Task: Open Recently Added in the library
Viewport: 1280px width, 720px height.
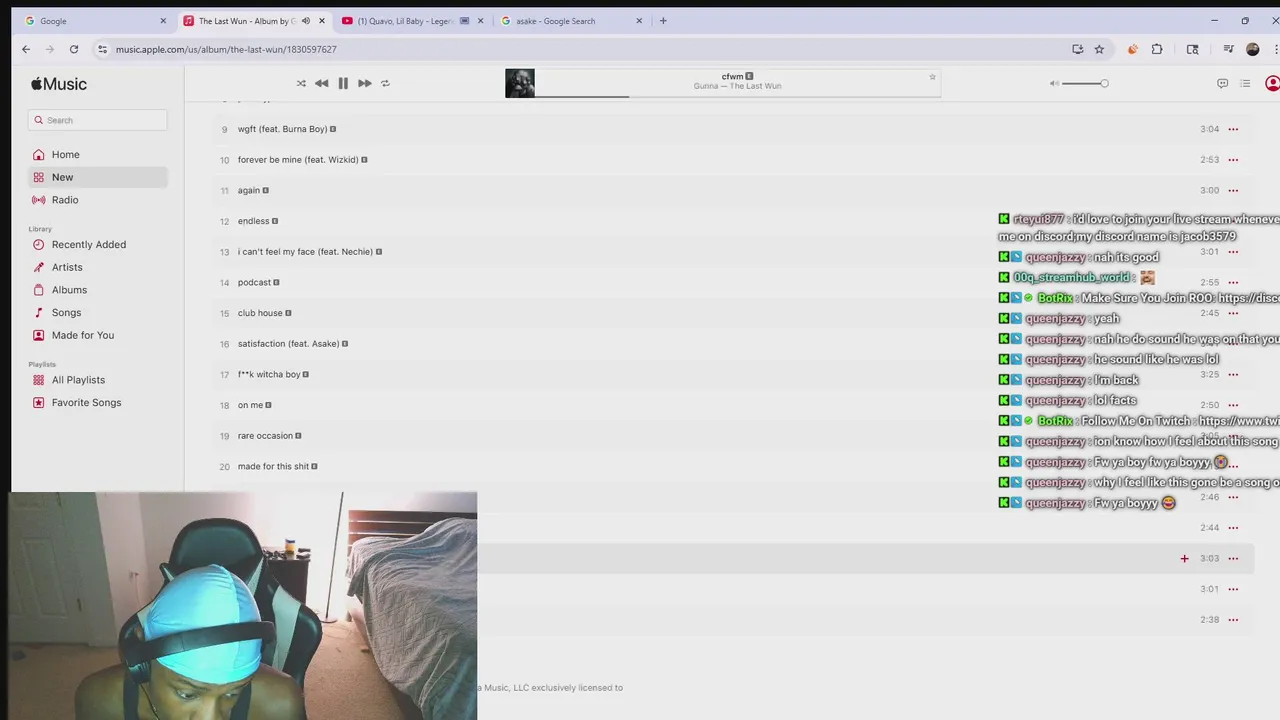Action: click(98, 245)
